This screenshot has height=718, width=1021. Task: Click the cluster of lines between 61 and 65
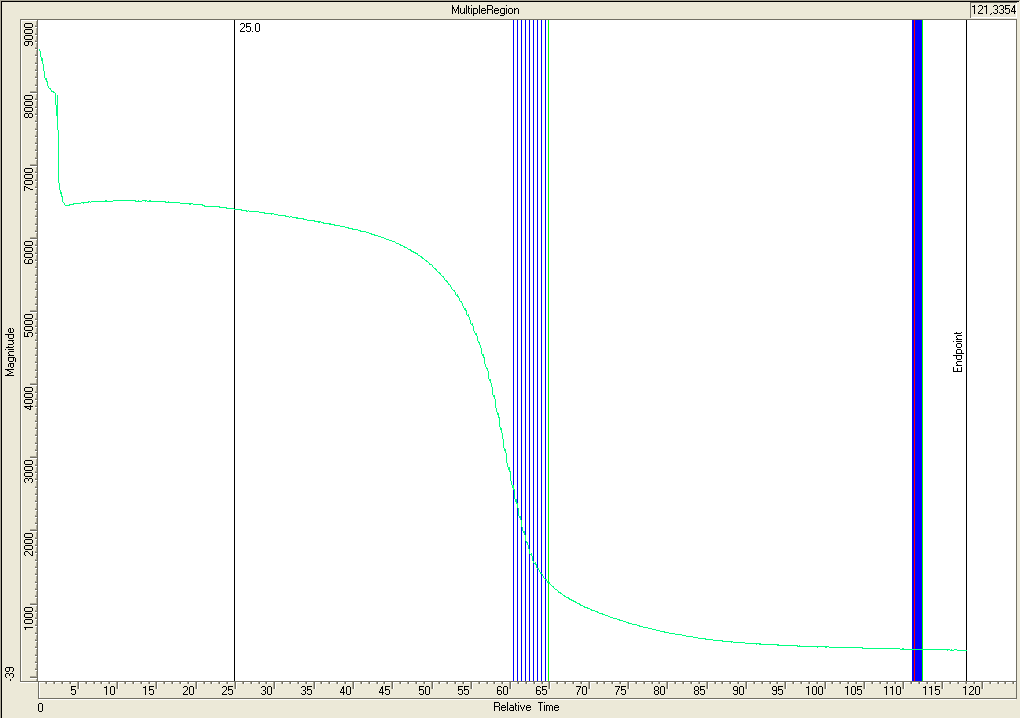528,300
